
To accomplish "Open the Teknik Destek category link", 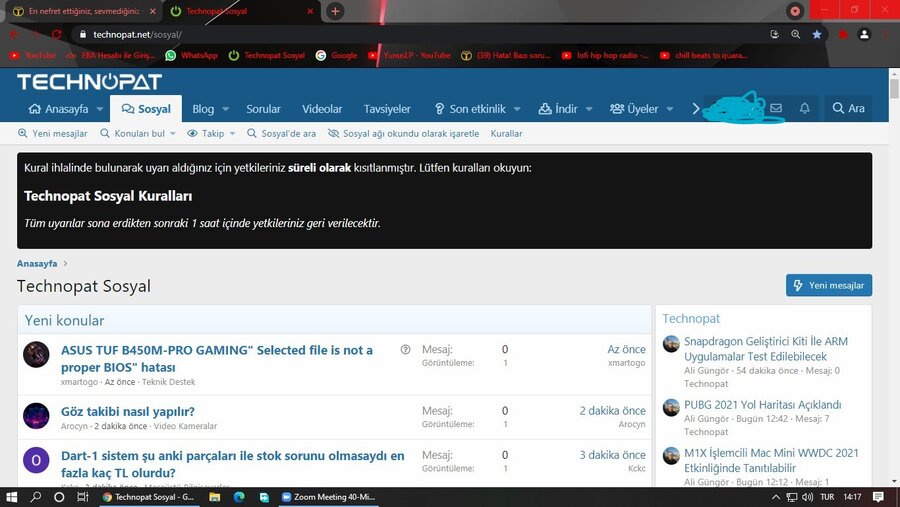I will [168, 382].
